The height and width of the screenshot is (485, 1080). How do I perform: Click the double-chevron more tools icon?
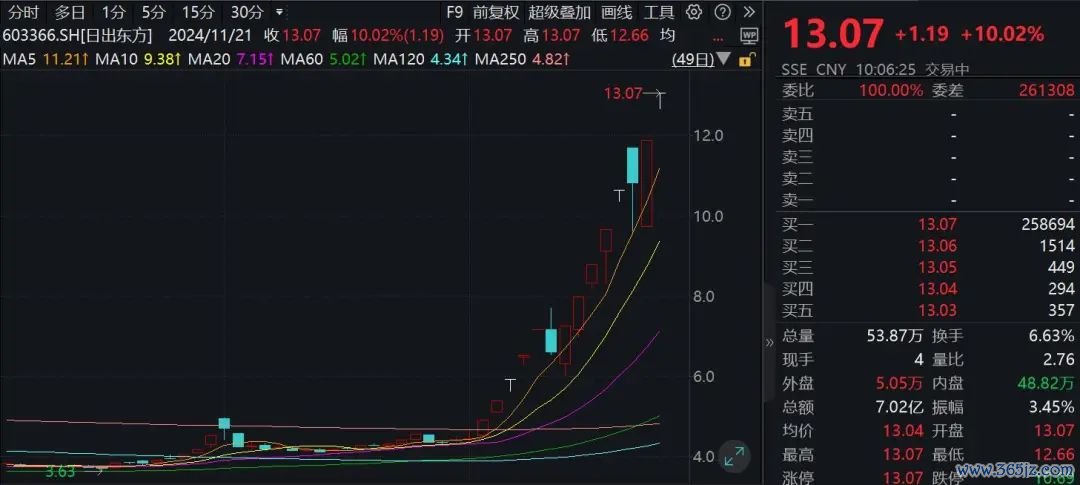748,13
